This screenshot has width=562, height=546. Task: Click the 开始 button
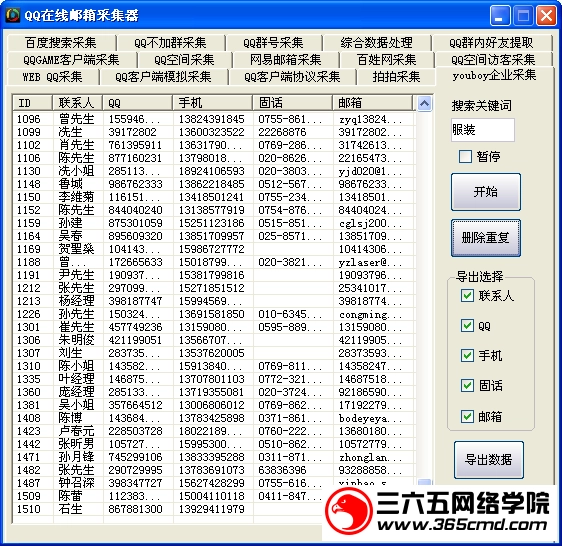(486, 192)
